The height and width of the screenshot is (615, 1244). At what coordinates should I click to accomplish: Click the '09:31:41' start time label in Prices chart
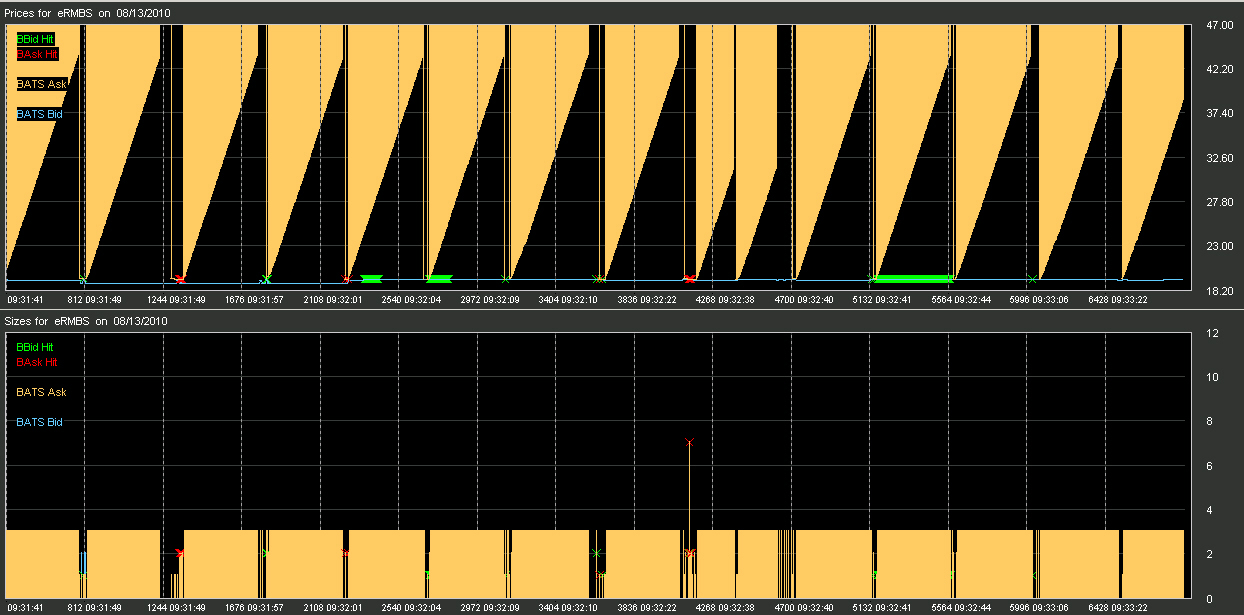pos(25,298)
